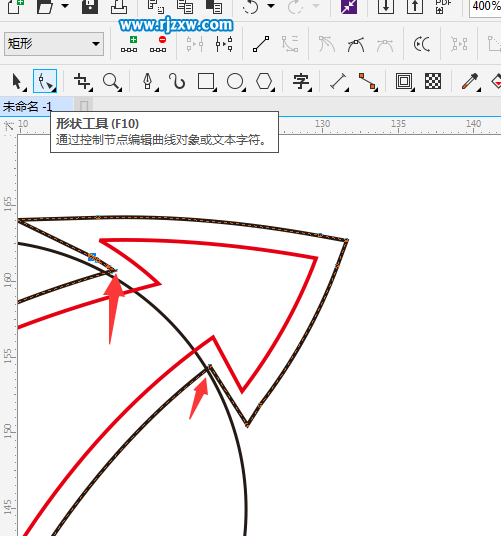
Task: Select the Artistic media tool
Action: coord(177,81)
